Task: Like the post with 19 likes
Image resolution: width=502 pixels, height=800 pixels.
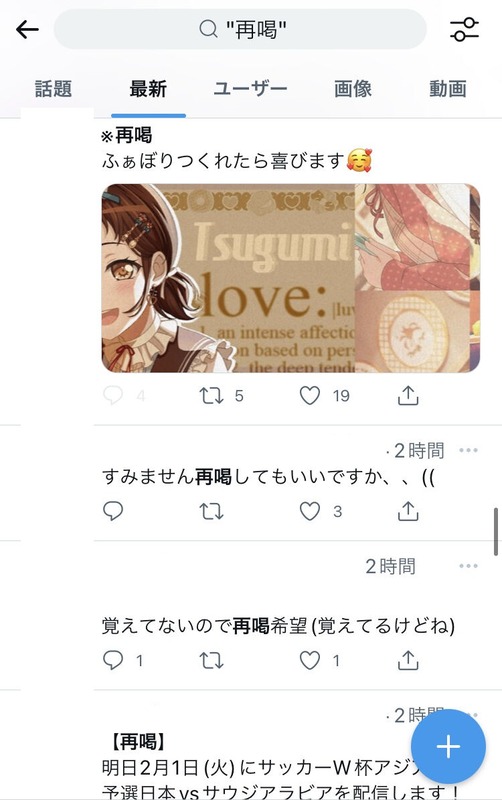Action: point(310,395)
